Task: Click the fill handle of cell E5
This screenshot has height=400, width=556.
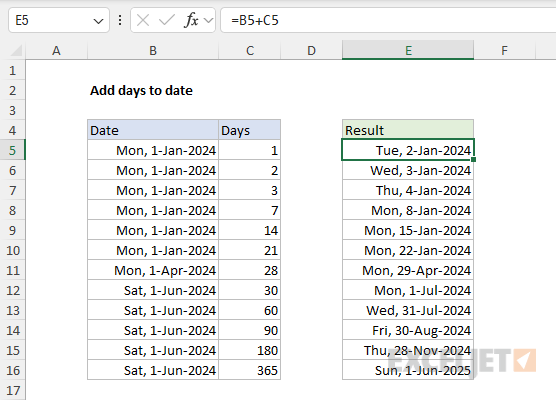Action: click(474, 160)
